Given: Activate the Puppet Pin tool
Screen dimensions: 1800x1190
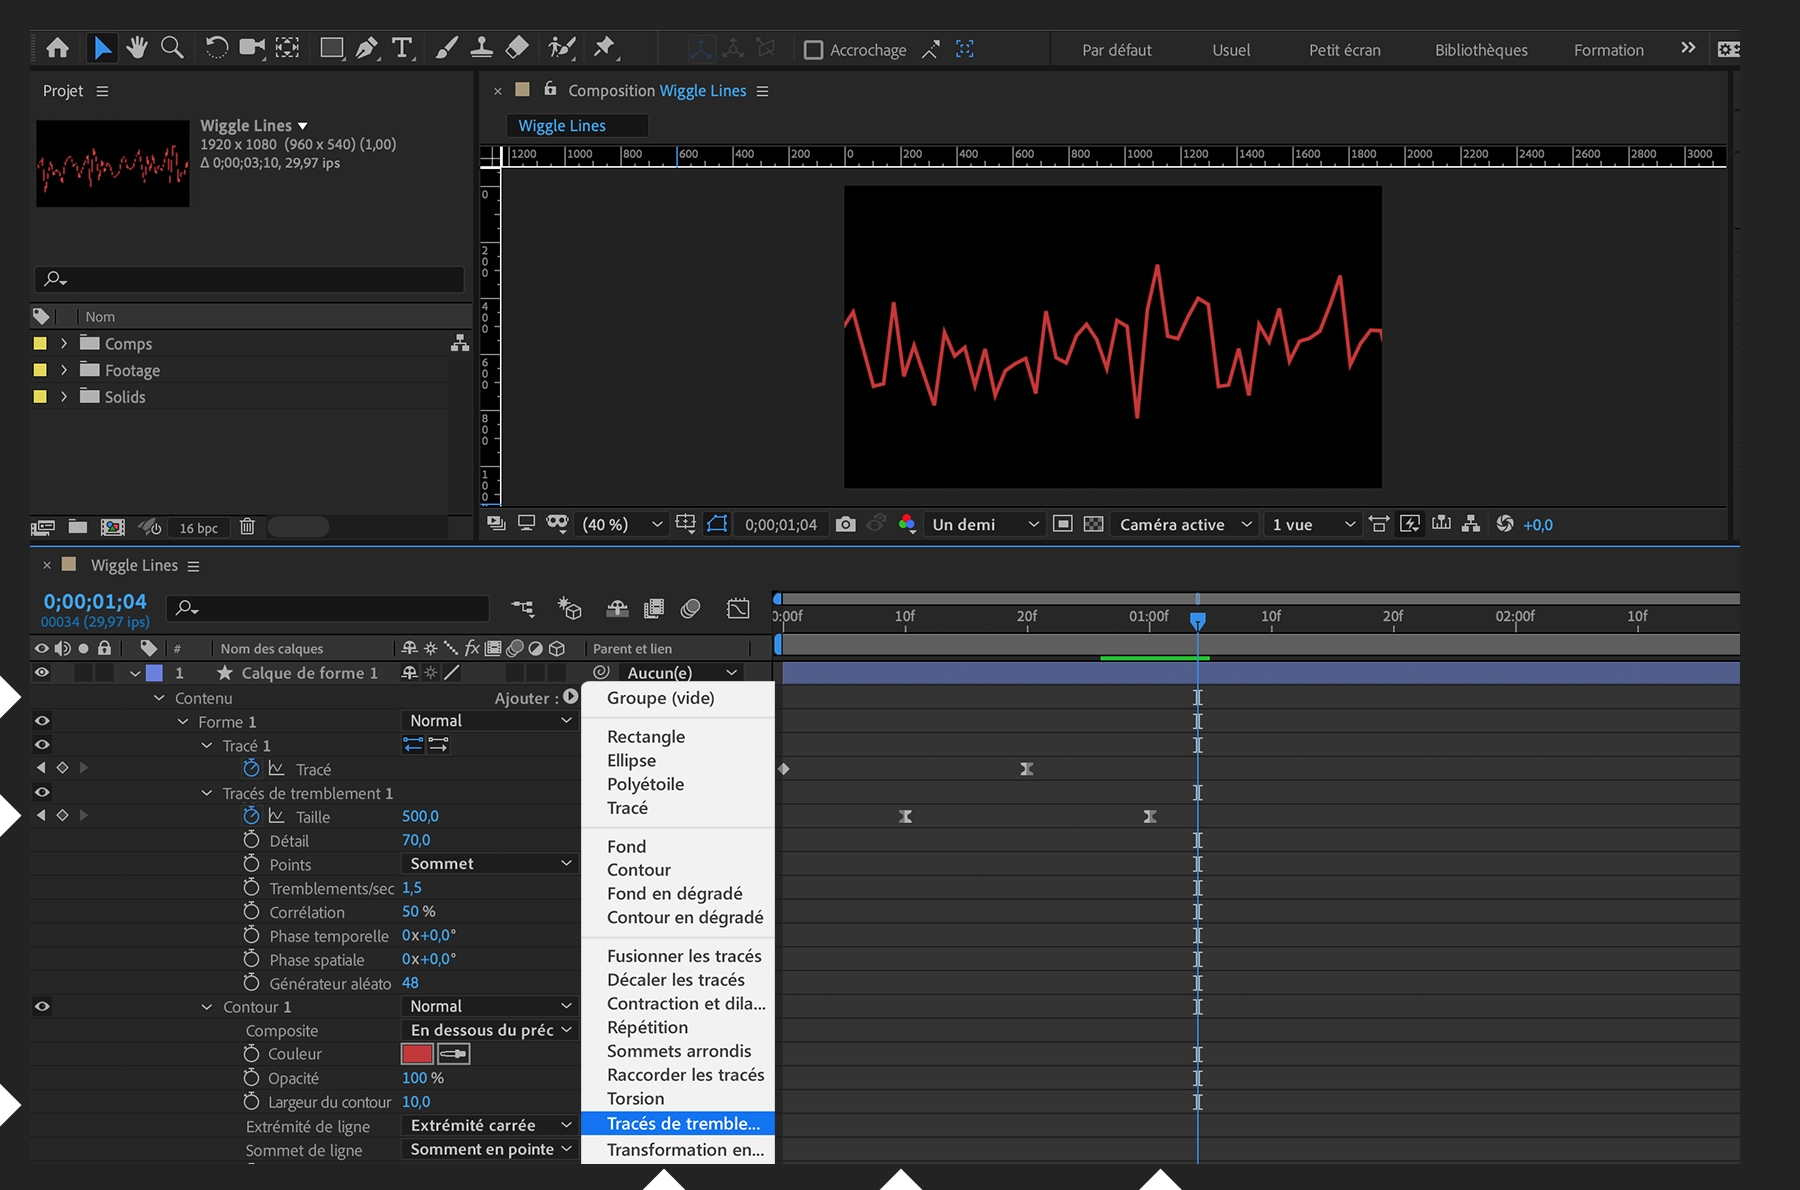Looking at the screenshot, I should [604, 48].
